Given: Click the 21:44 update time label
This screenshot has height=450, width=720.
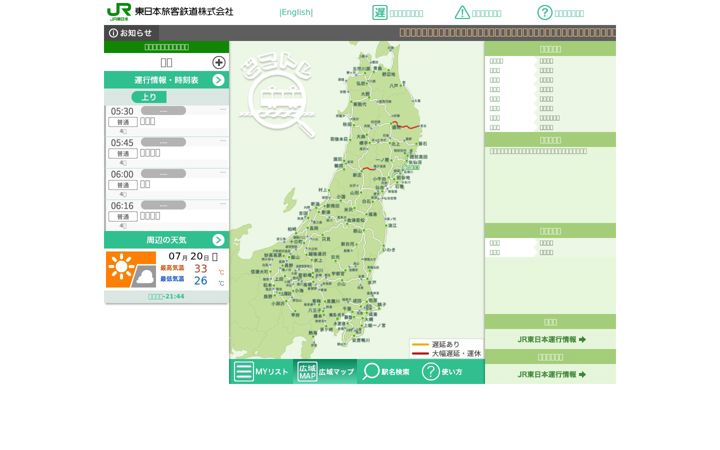Looking at the screenshot, I should (166, 297).
